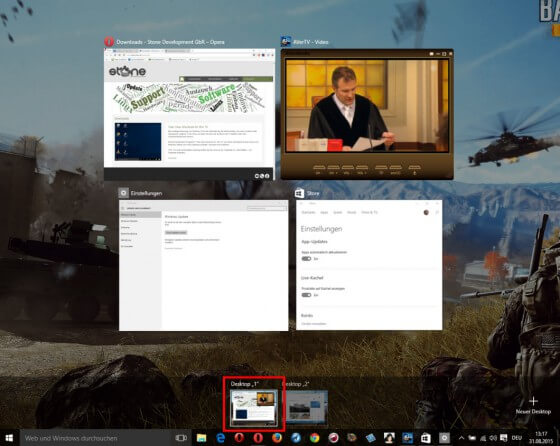Open network status from the system tray
Screen dimensions: 560x446
click(483, 438)
